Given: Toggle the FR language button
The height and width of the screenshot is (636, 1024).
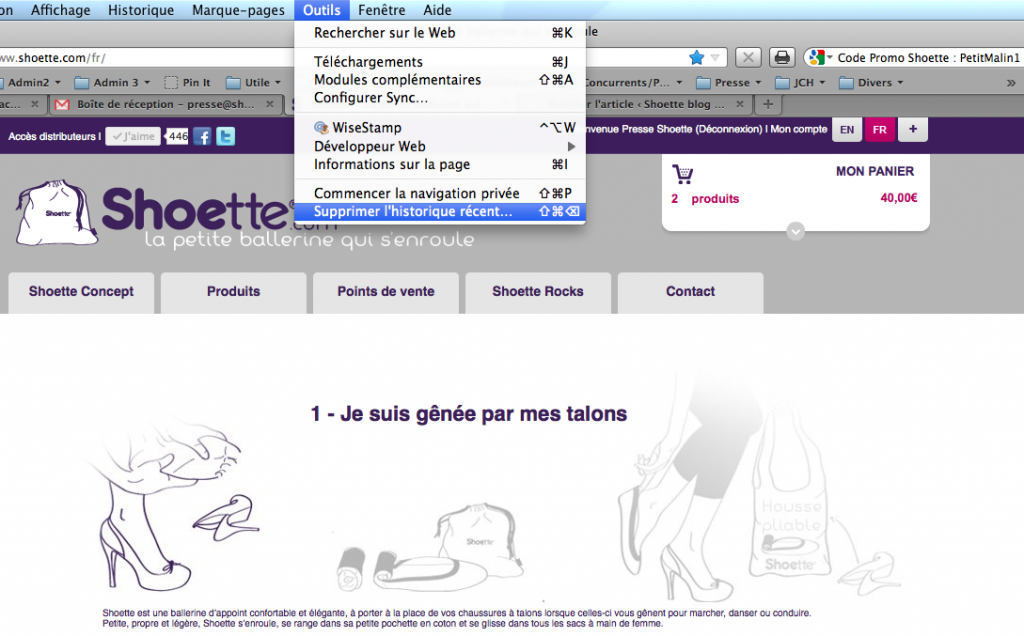Looking at the screenshot, I should (x=879, y=129).
